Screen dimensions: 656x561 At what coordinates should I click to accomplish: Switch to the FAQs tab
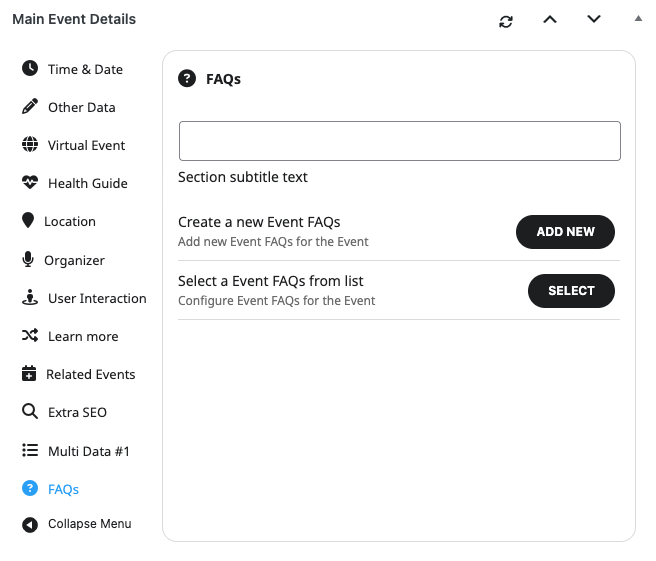(x=63, y=489)
